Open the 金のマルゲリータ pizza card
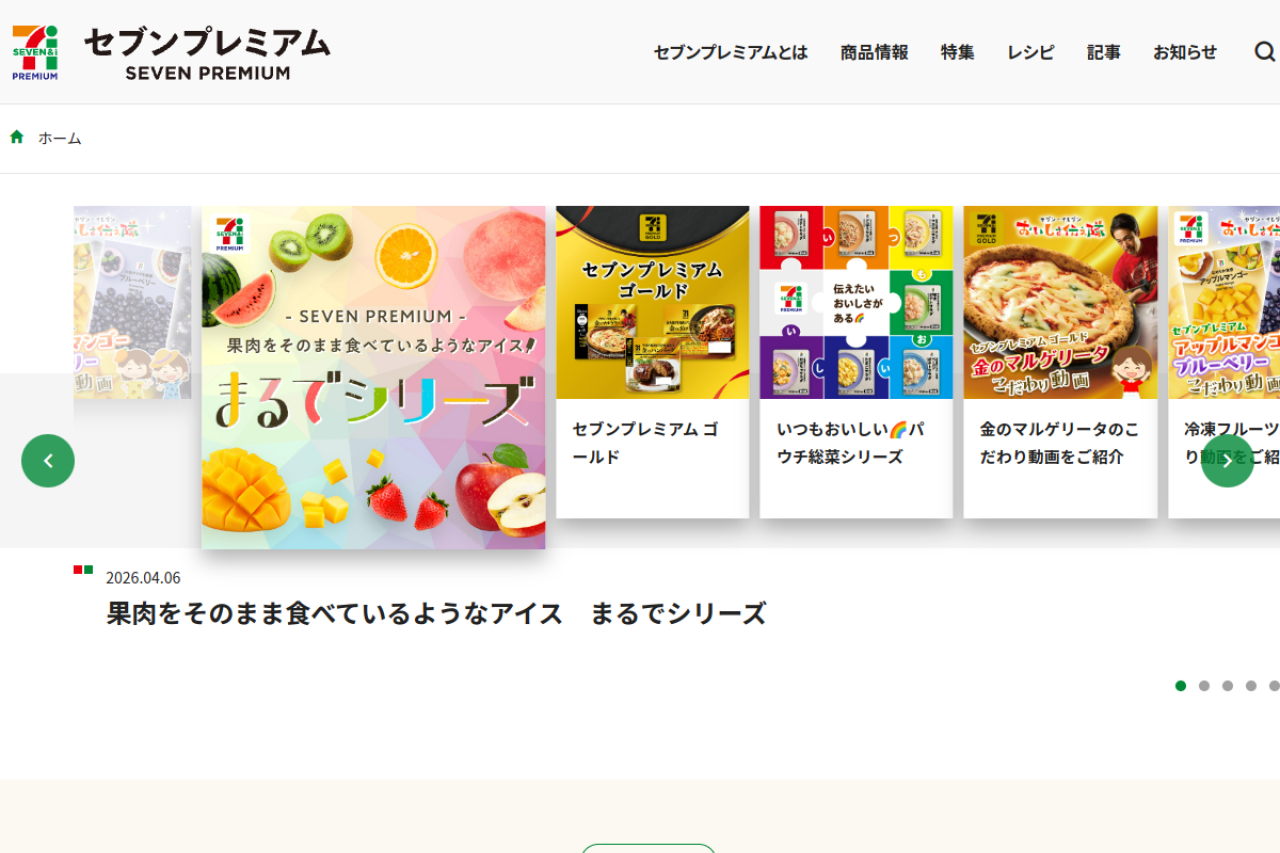Viewport: 1280px width, 853px height. 1060,362
